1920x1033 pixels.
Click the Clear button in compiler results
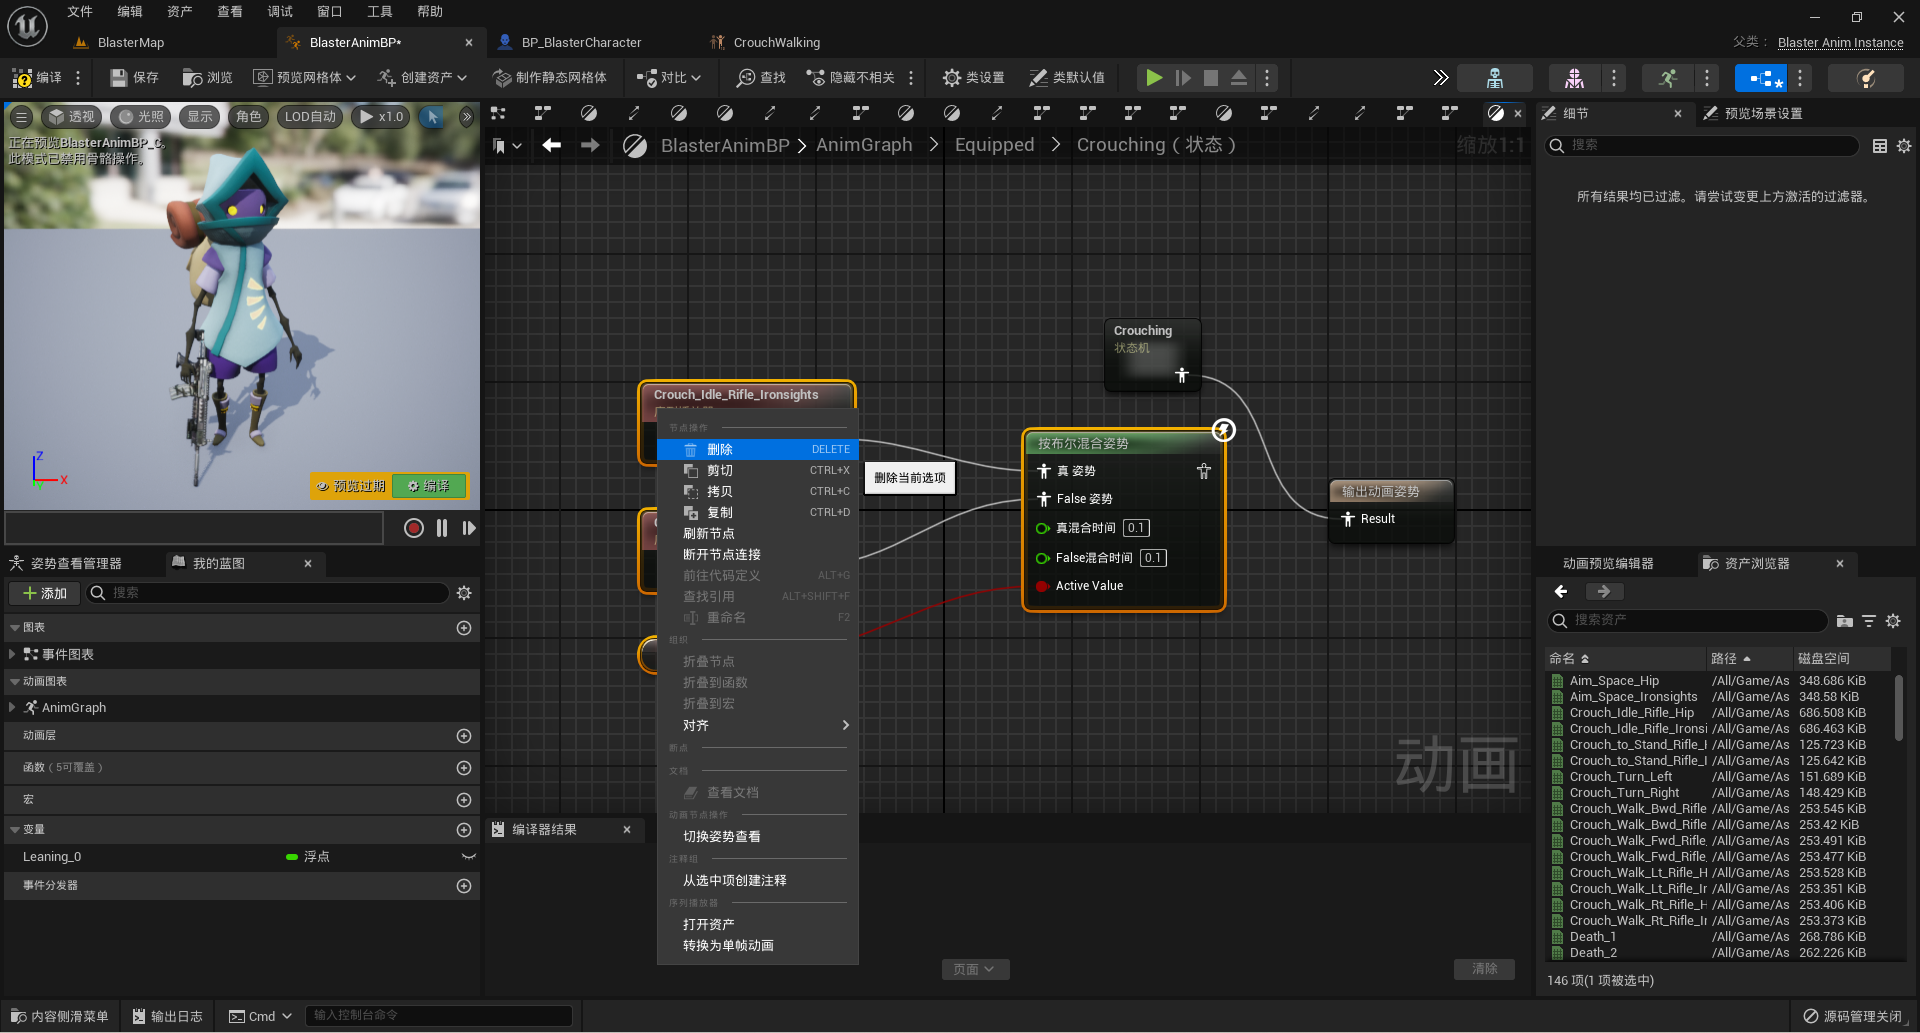coord(1484,969)
